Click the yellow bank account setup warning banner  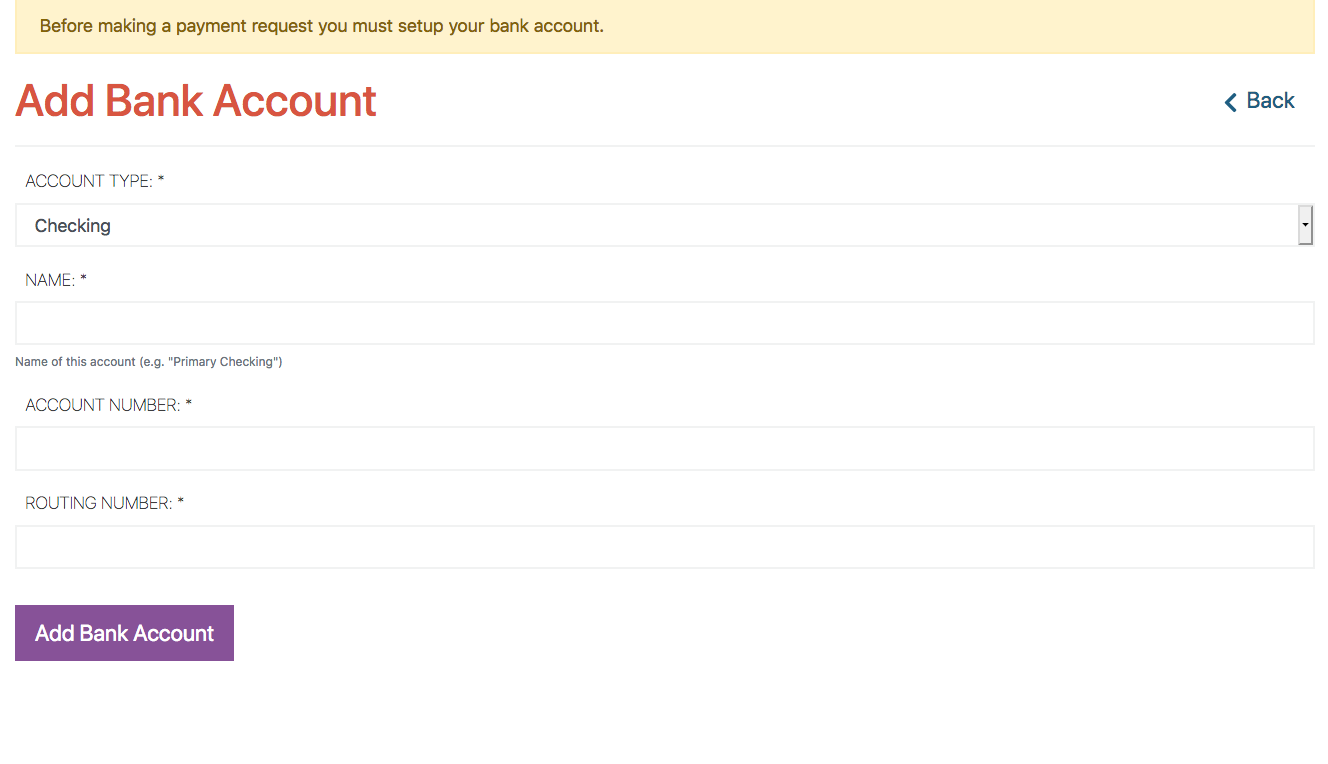[664, 26]
